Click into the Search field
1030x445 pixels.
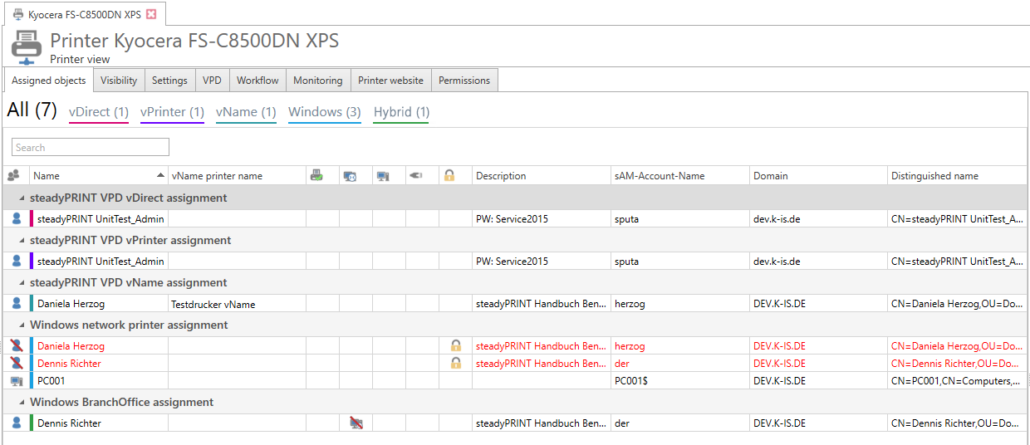pyautogui.click(x=91, y=147)
